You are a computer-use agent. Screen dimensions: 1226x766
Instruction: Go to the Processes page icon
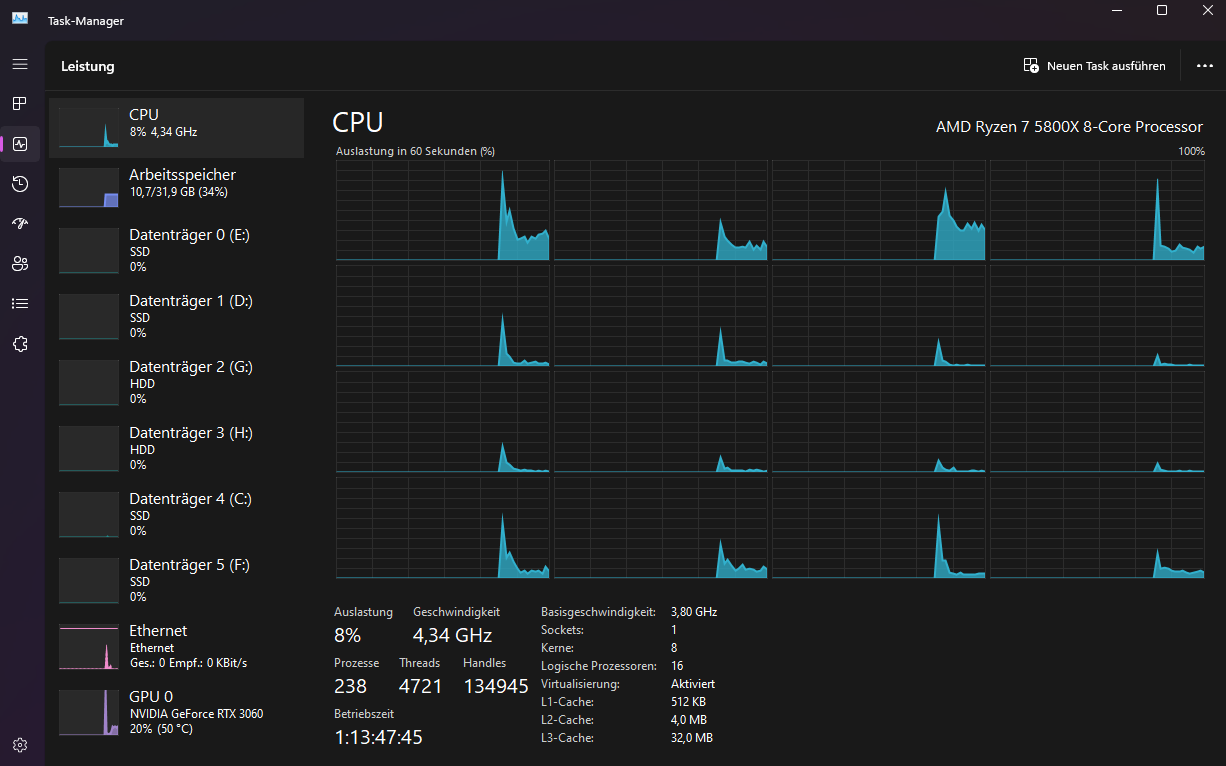(x=20, y=104)
